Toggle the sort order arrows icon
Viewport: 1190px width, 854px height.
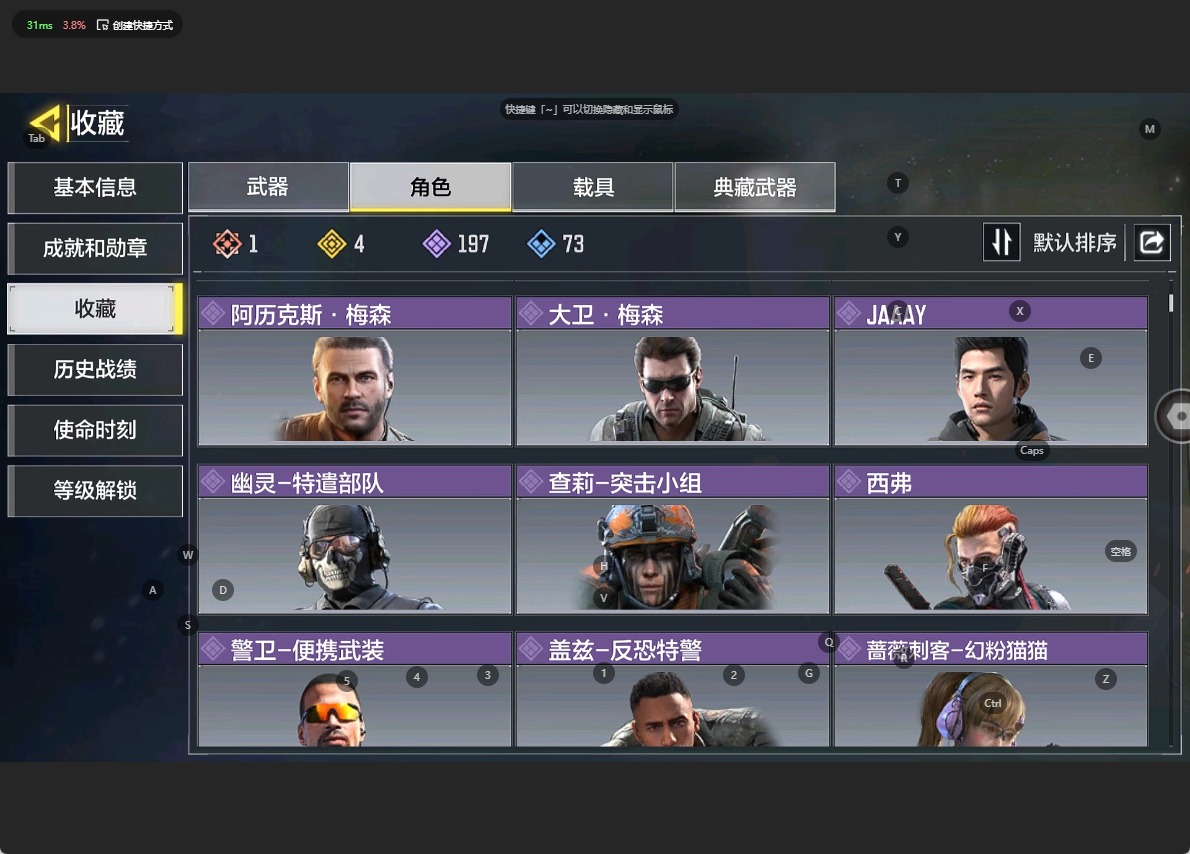[x=1002, y=243]
